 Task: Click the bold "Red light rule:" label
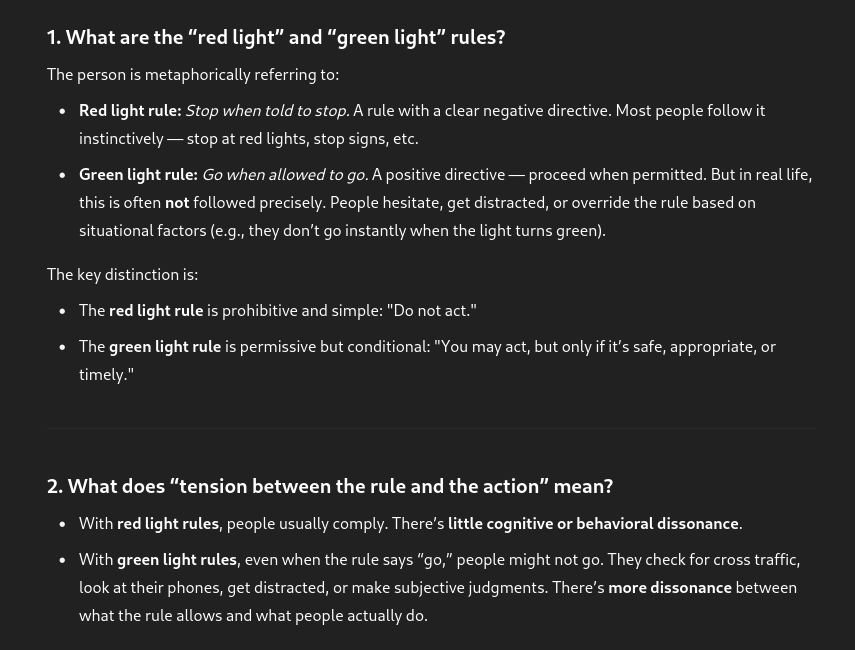pyautogui.click(x=130, y=111)
